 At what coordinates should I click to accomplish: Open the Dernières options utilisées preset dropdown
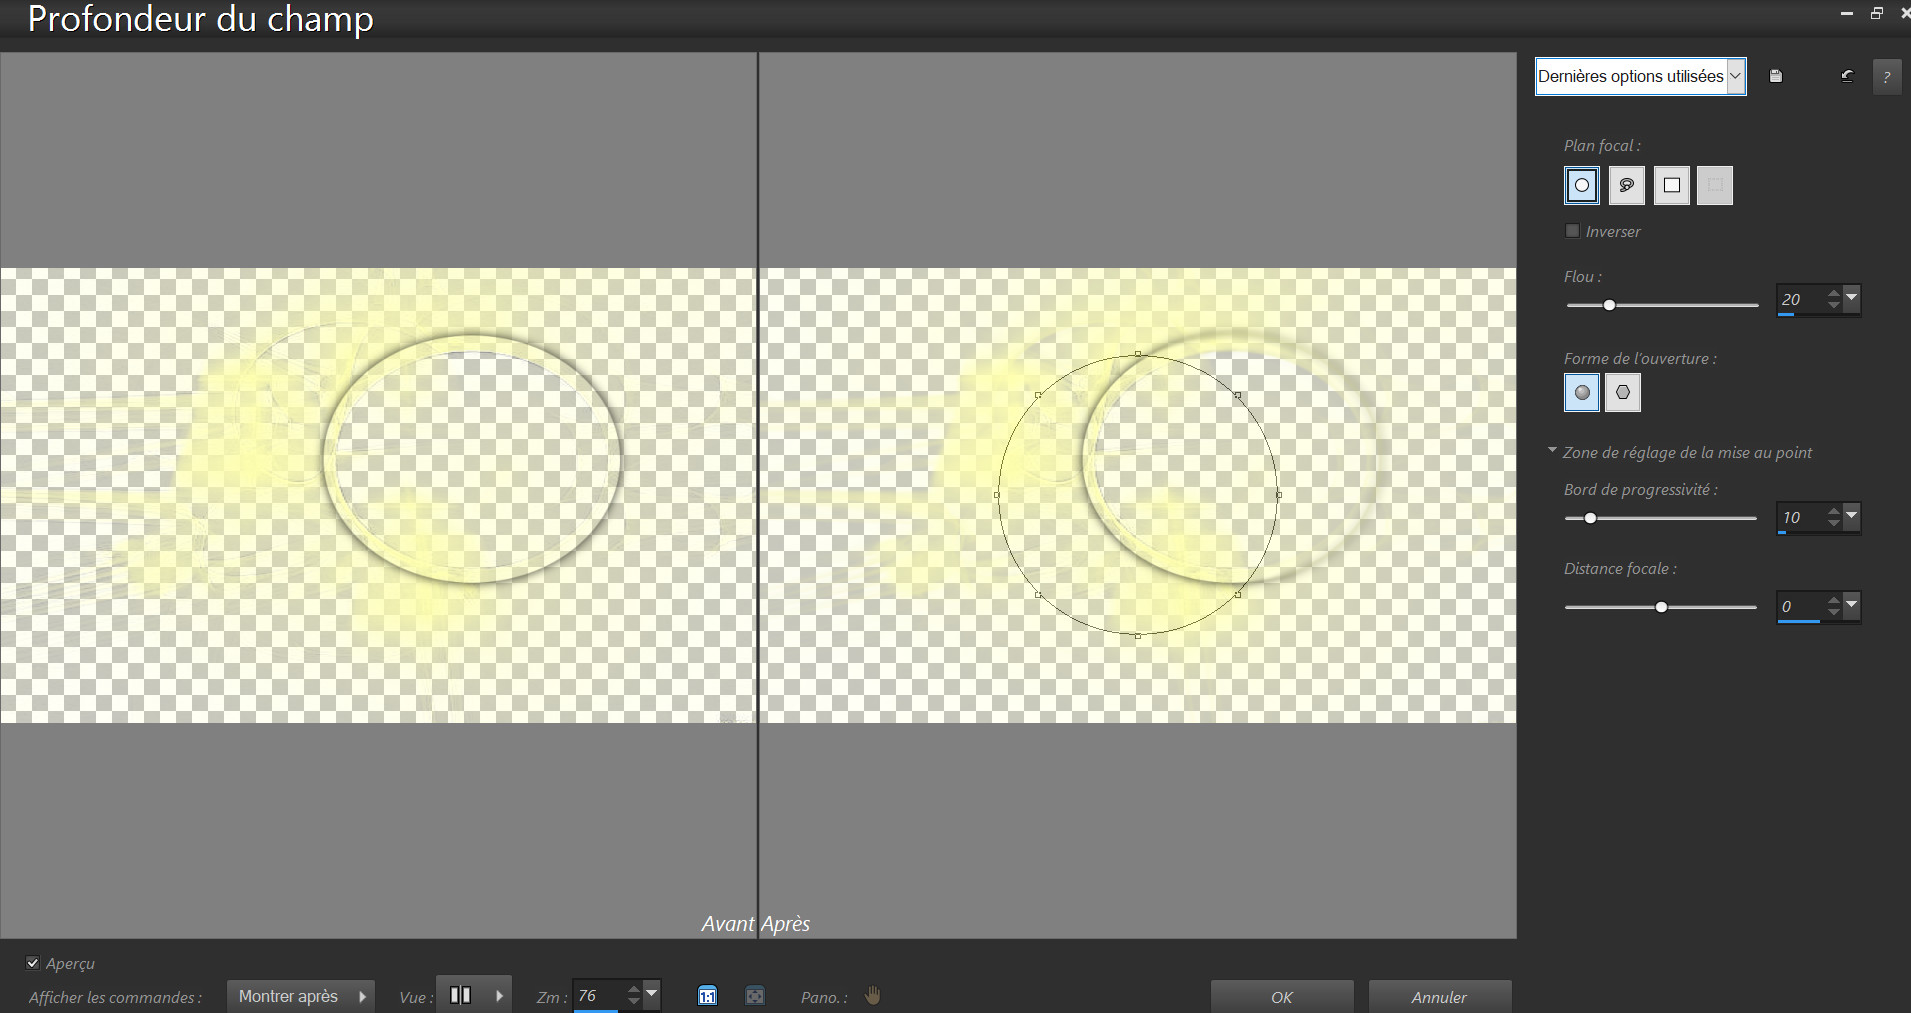(x=1640, y=76)
